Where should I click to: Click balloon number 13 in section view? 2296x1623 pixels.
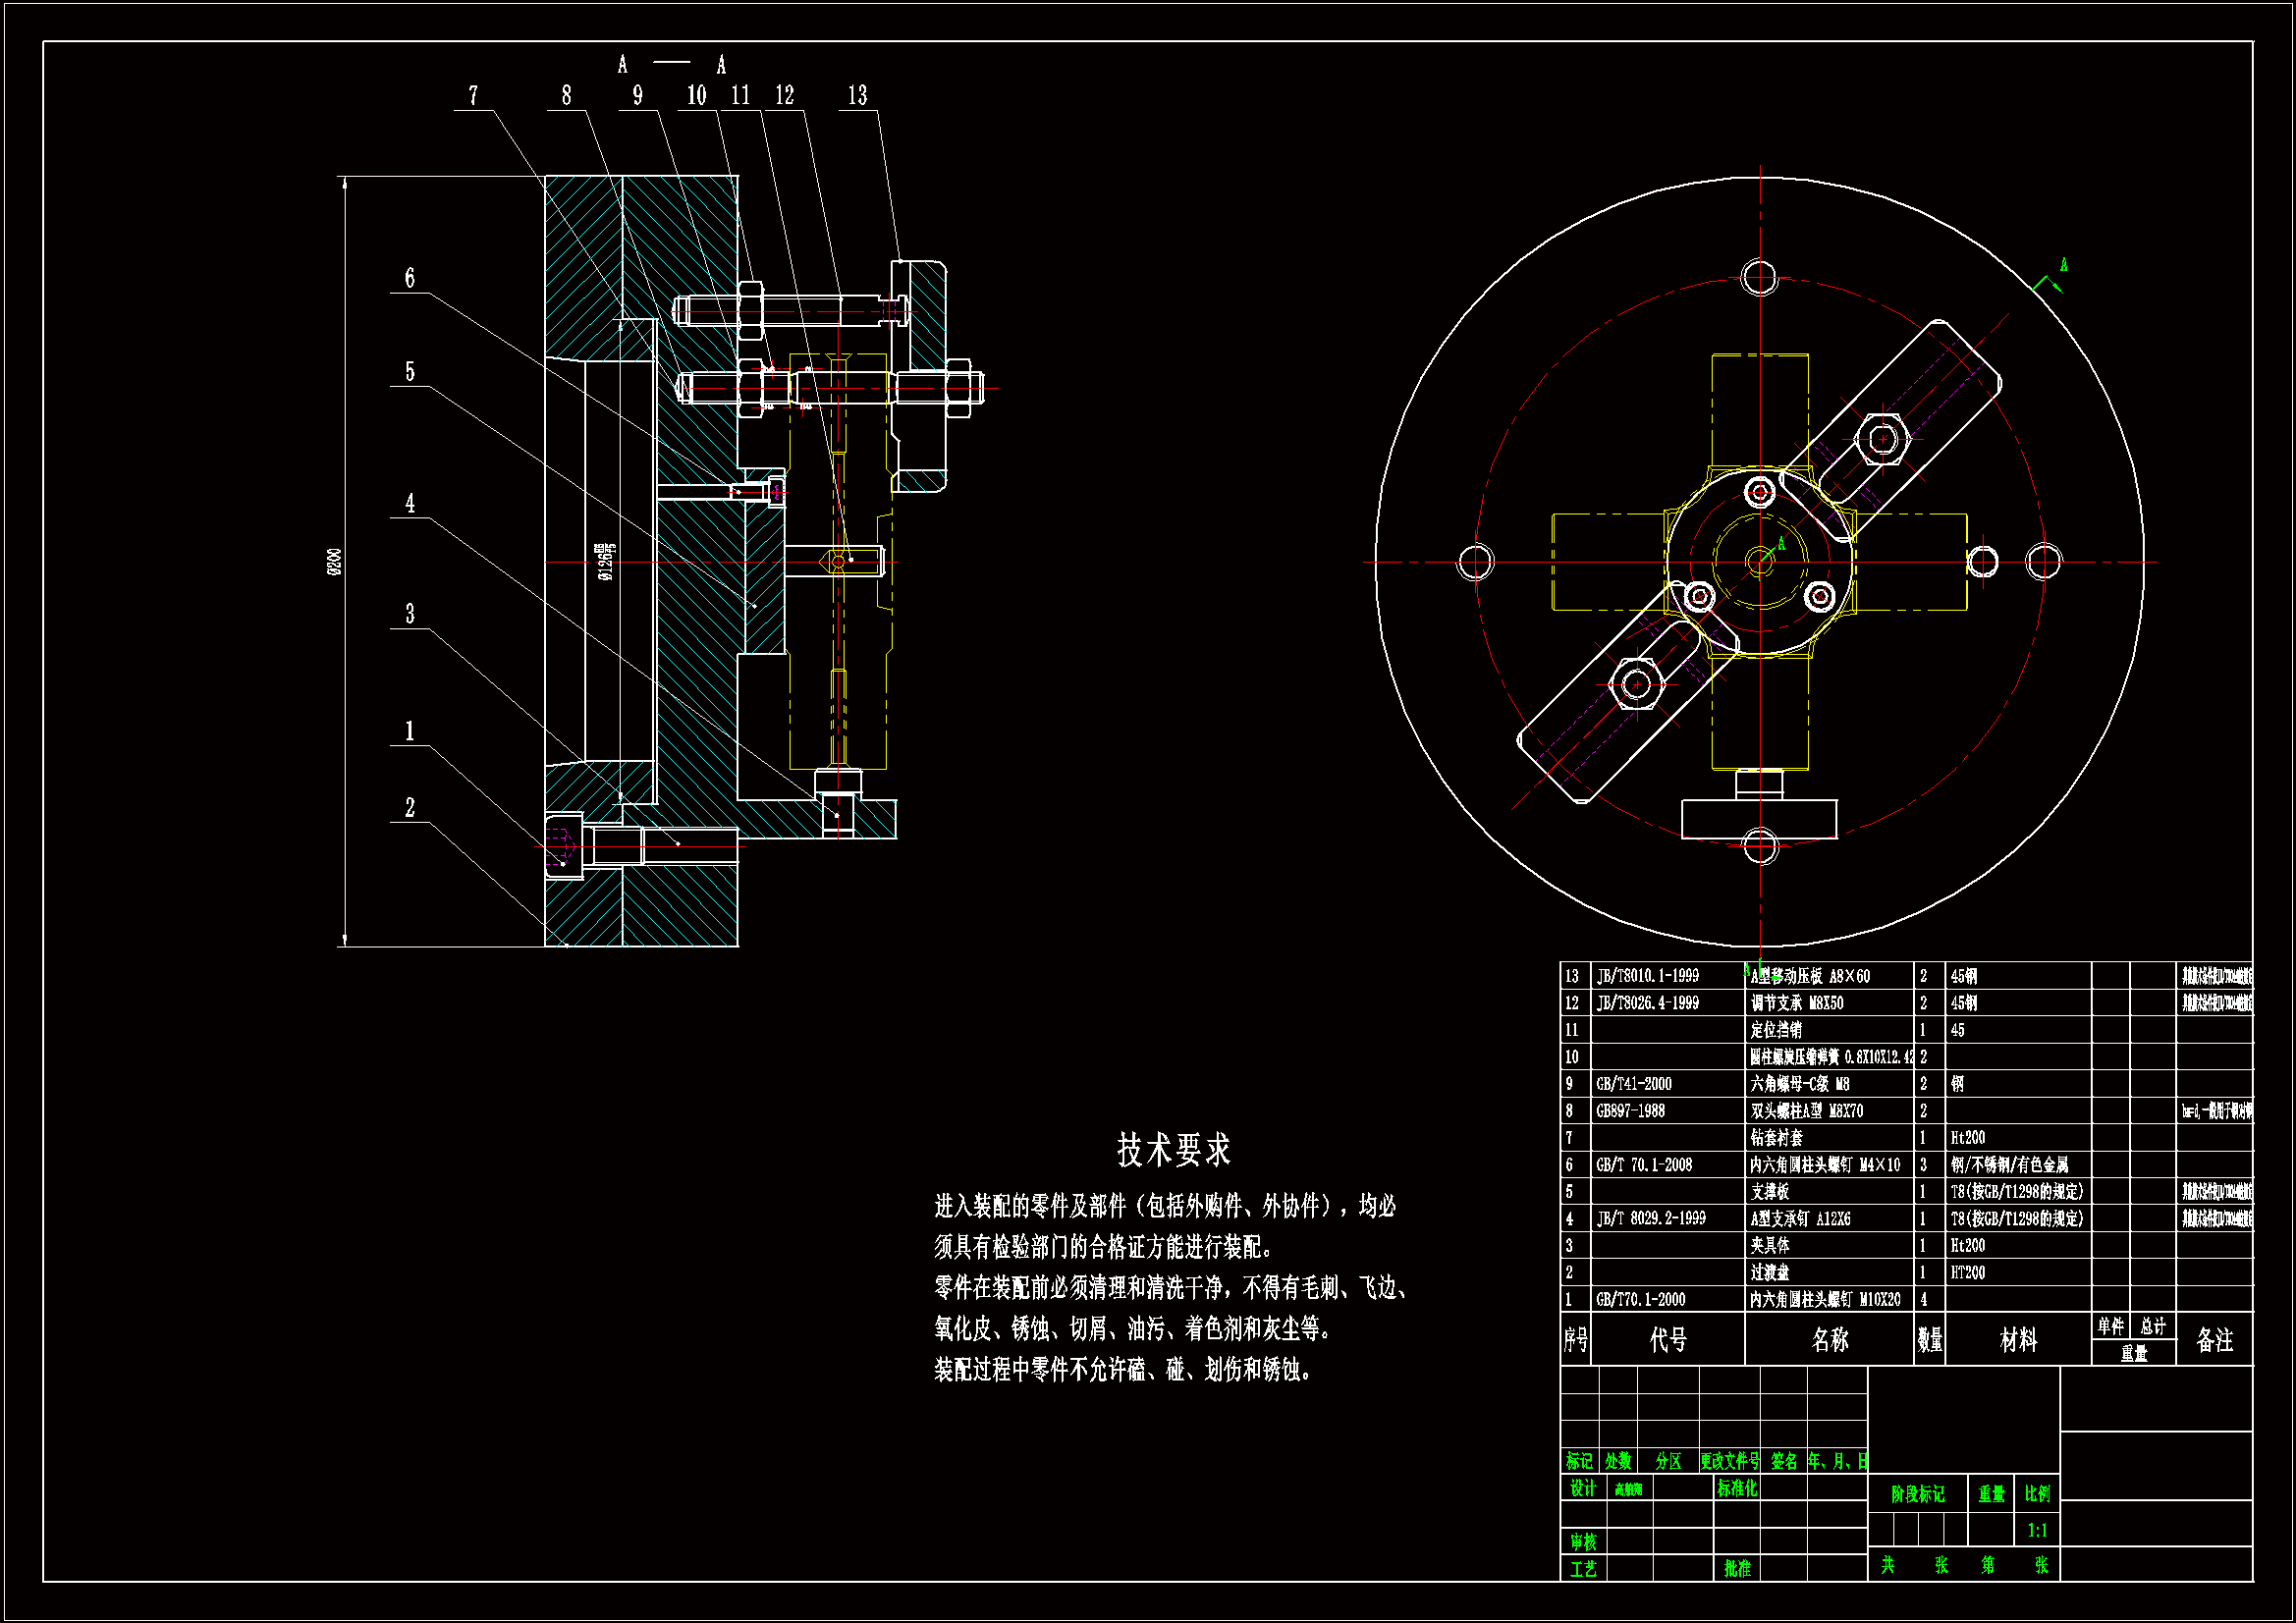tap(857, 96)
